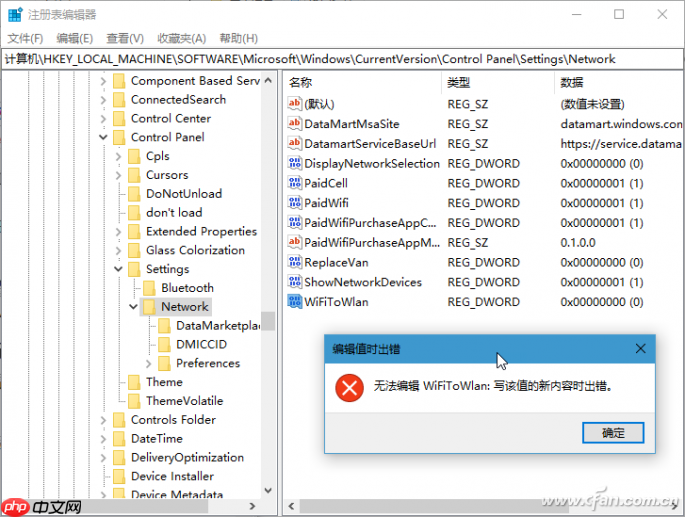This screenshot has height=517, width=685.
Task: Expand the Cpls key
Action: click(118, 156)
